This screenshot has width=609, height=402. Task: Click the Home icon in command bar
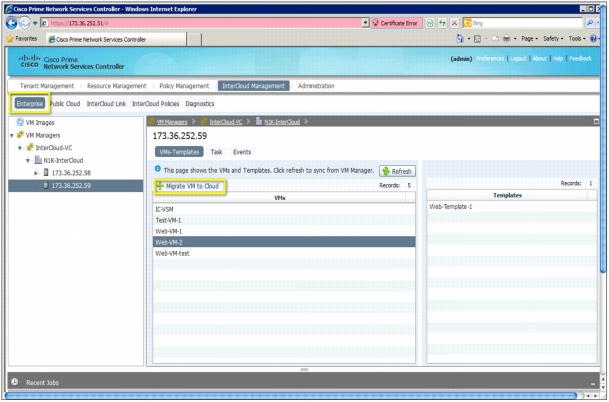click(460, 38)
